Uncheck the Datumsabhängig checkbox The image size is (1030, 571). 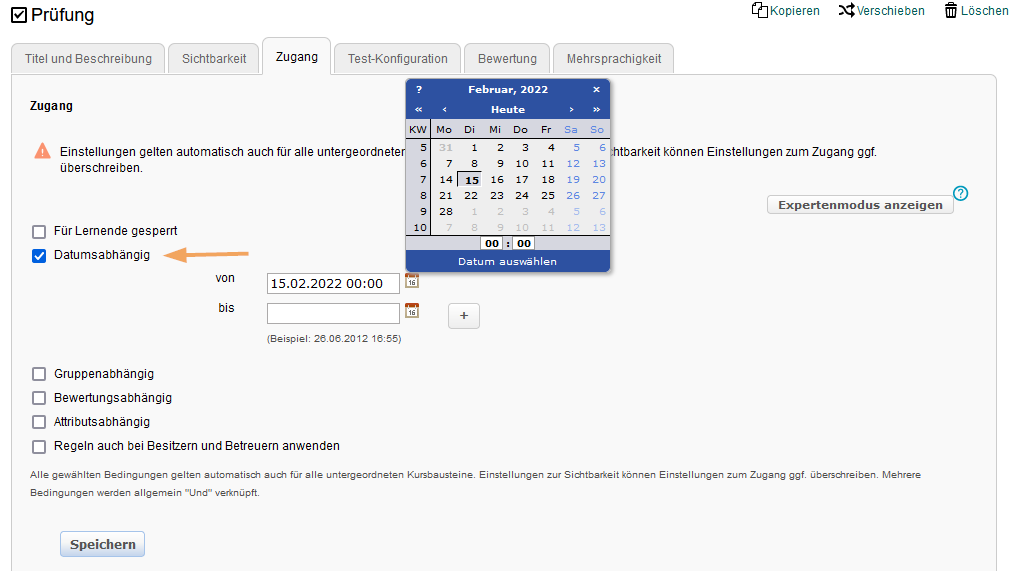pos(39,256)
